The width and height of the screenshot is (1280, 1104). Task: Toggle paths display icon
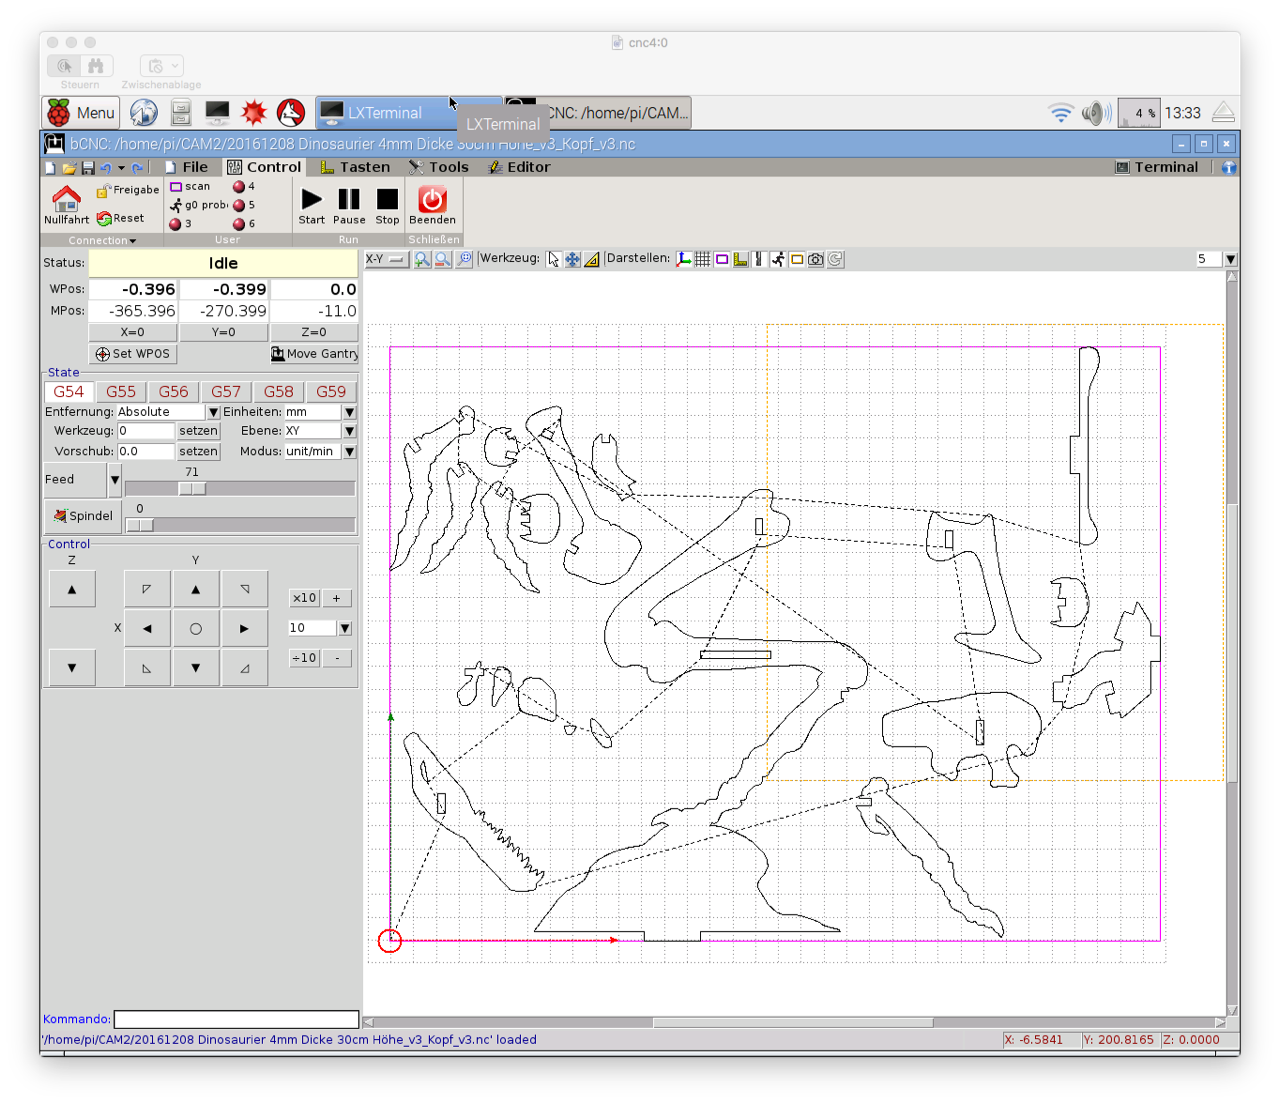click(759, 259)
